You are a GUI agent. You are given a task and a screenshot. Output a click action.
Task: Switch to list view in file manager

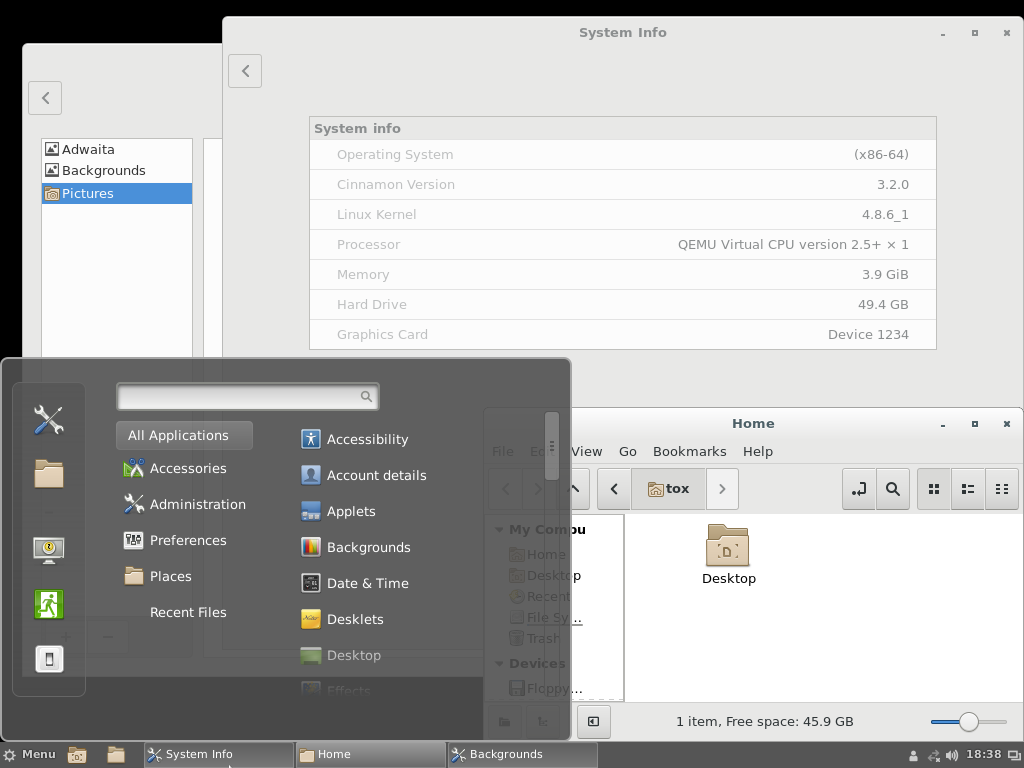coord(968,489)
